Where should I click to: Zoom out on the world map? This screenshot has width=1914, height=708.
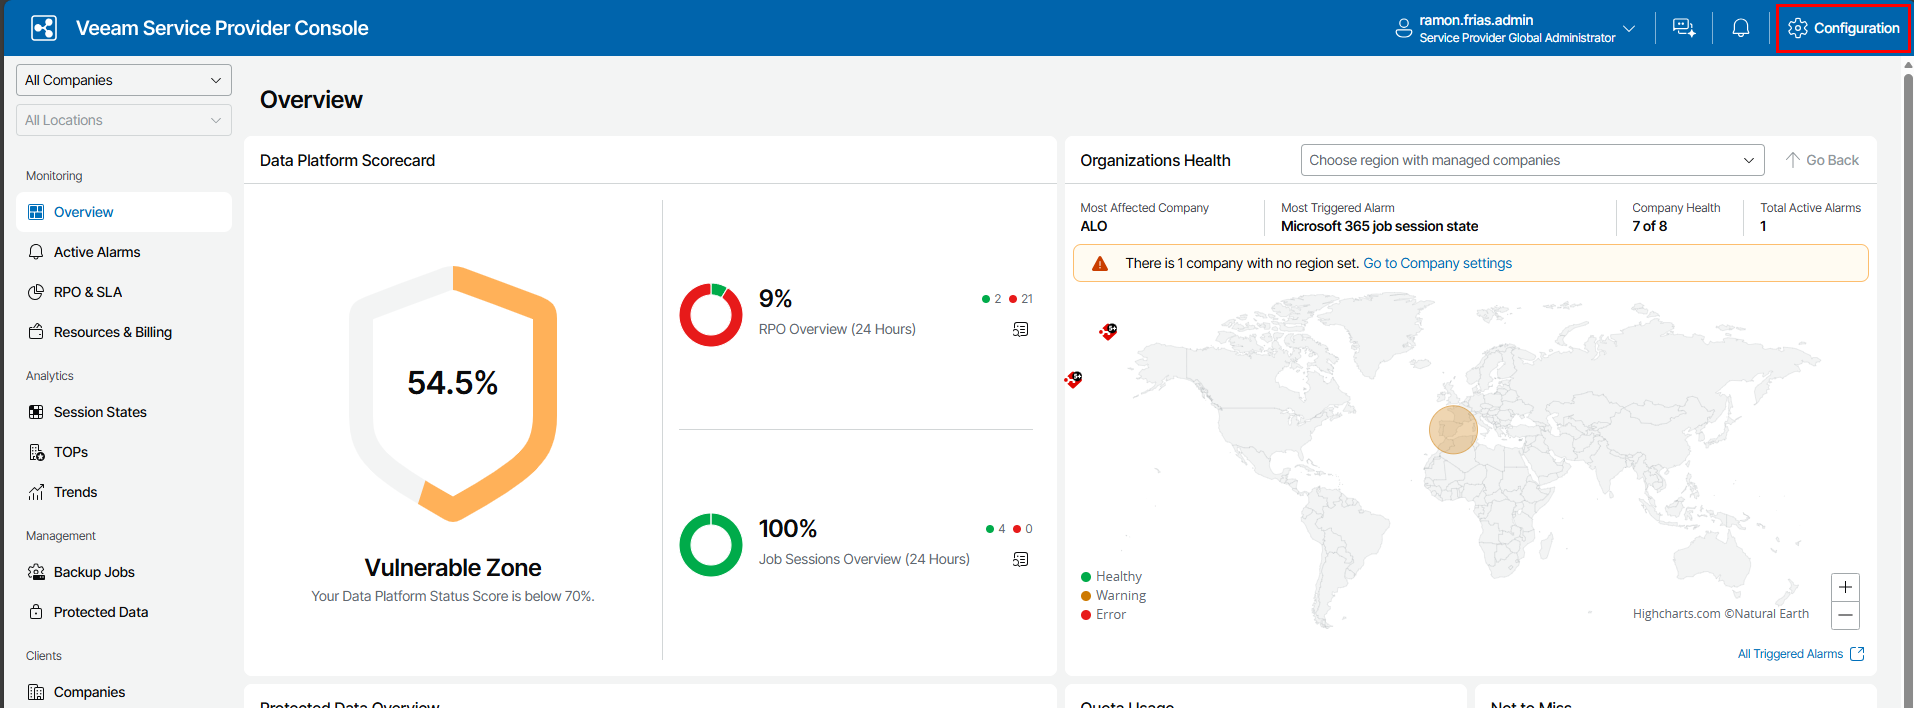pyautogui.click(x=1845, y=616)
